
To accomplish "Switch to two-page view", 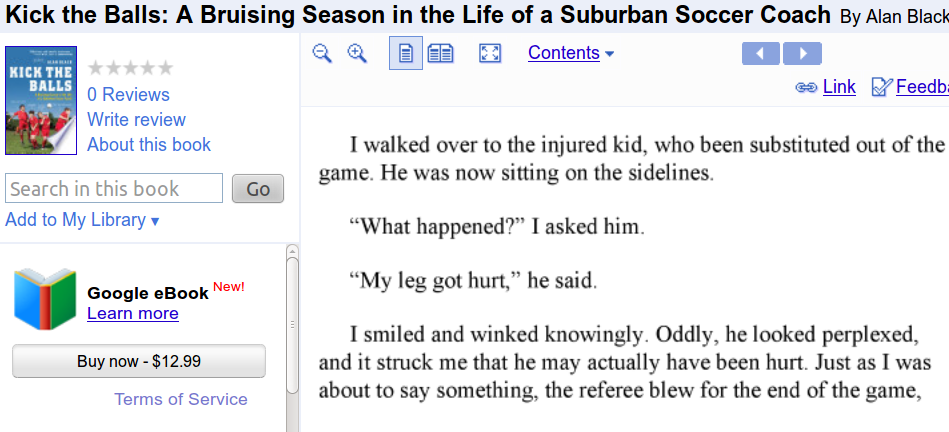I will 440,53.
